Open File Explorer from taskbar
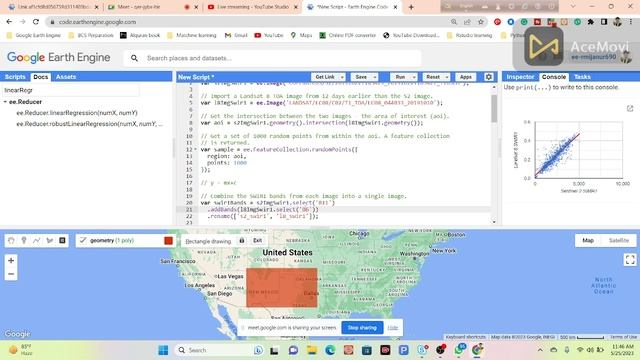 coord(311,350)
